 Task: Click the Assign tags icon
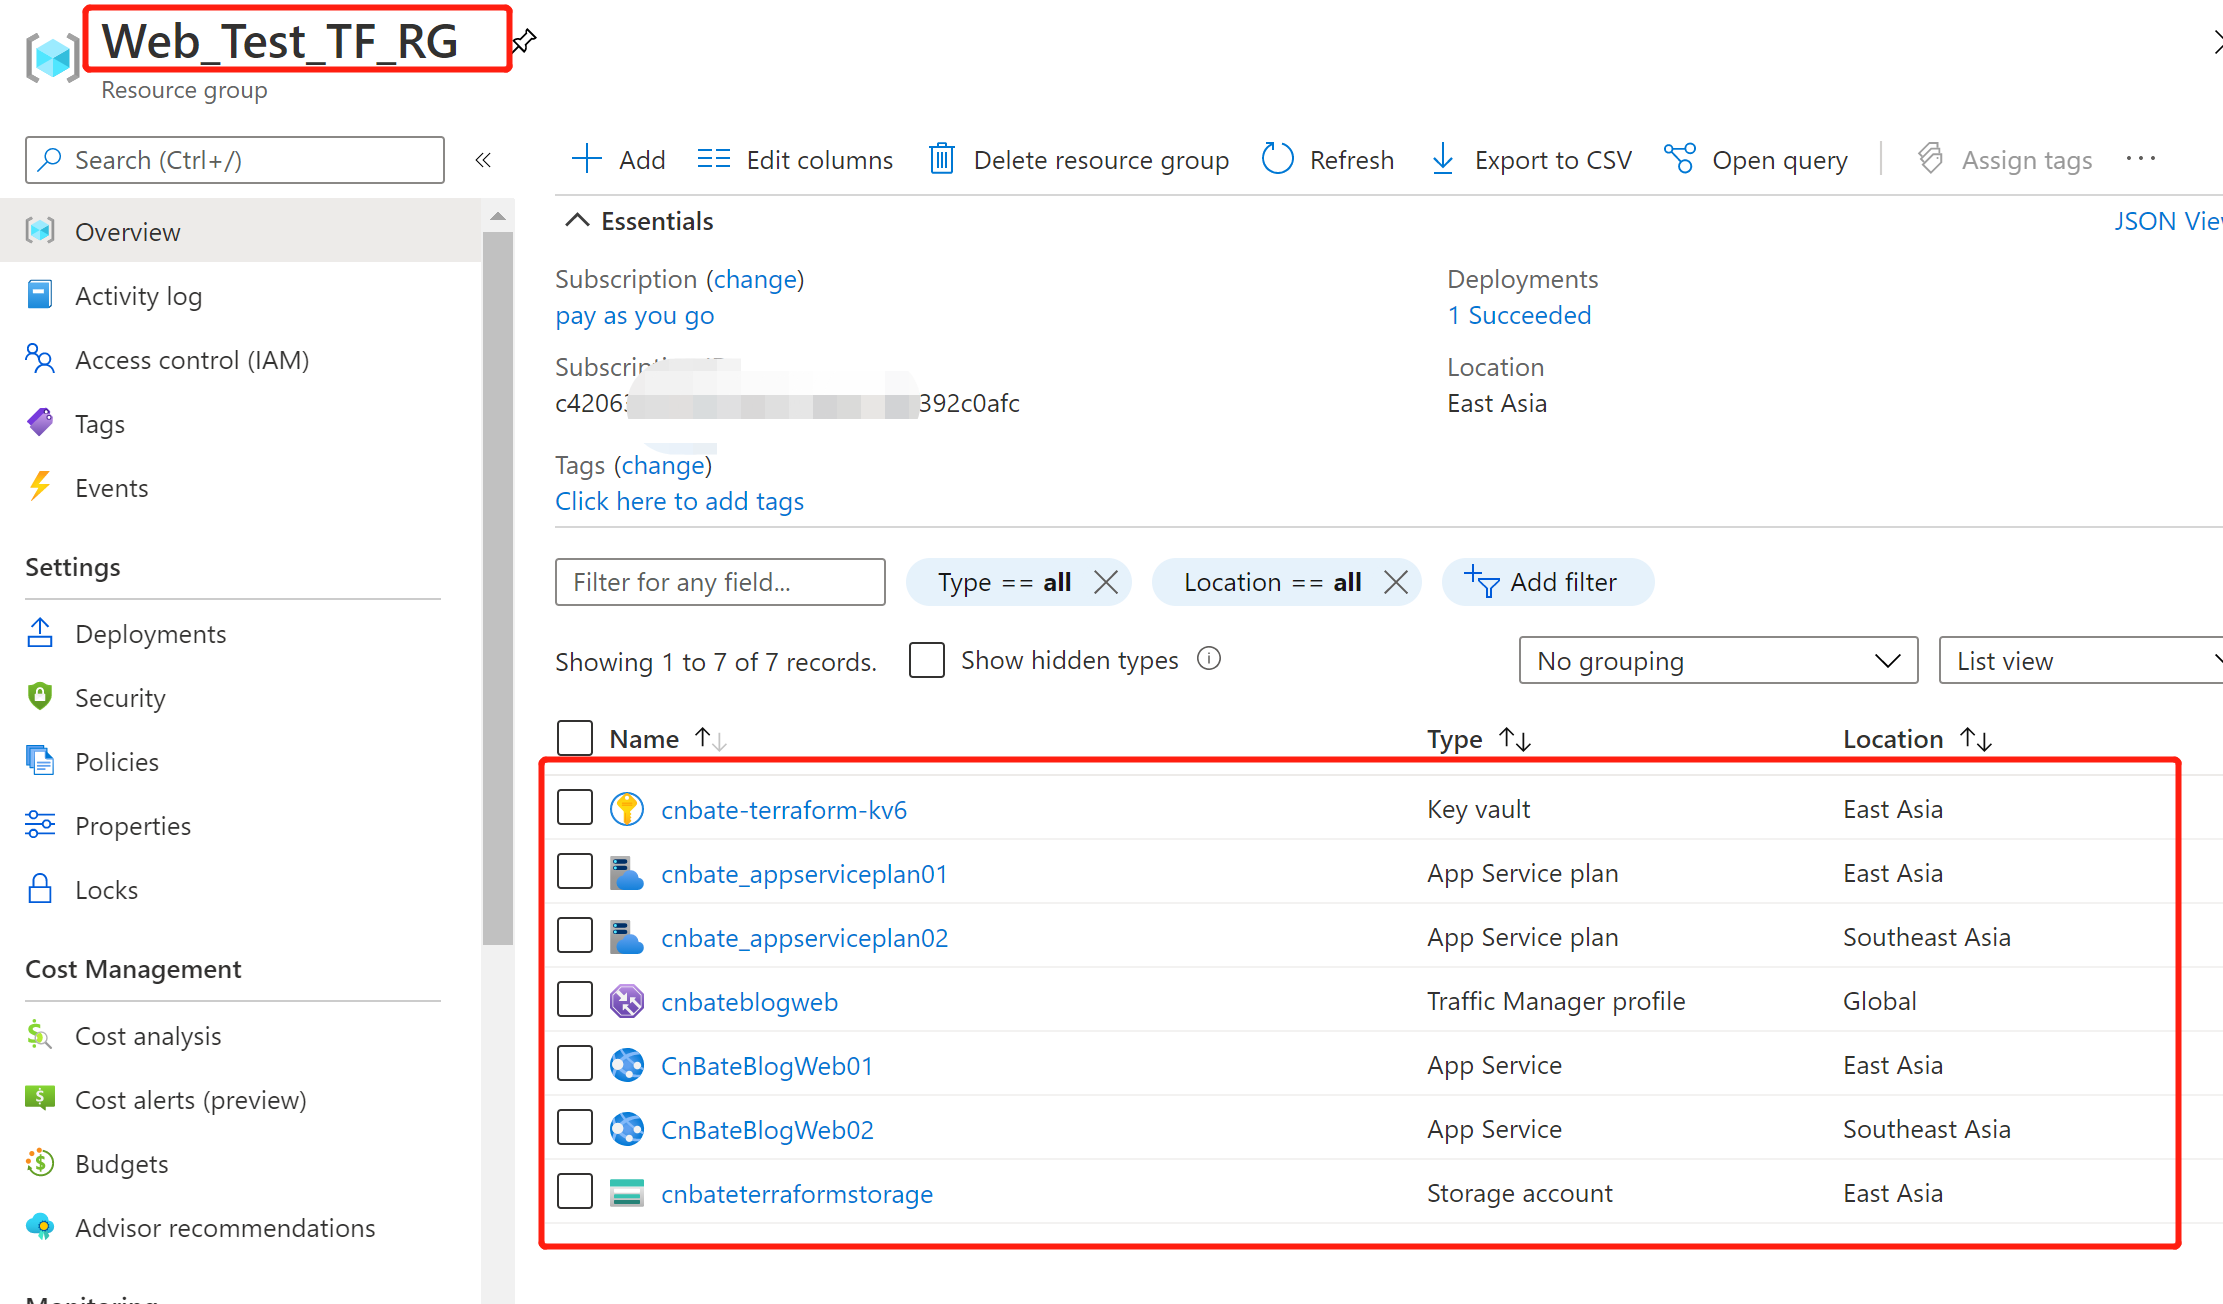click(1931, 159)
